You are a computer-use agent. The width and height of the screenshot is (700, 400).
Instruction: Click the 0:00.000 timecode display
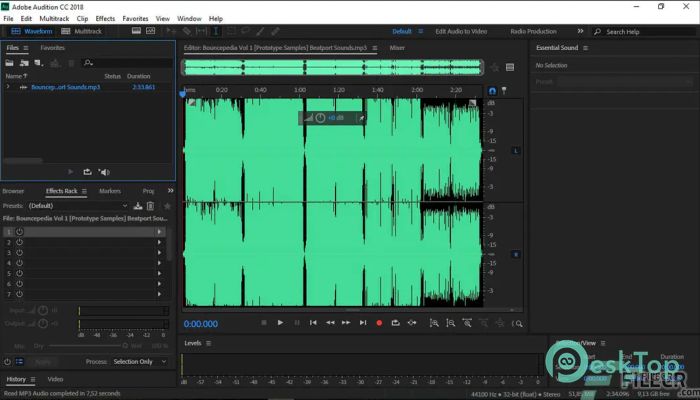[201, 324]
